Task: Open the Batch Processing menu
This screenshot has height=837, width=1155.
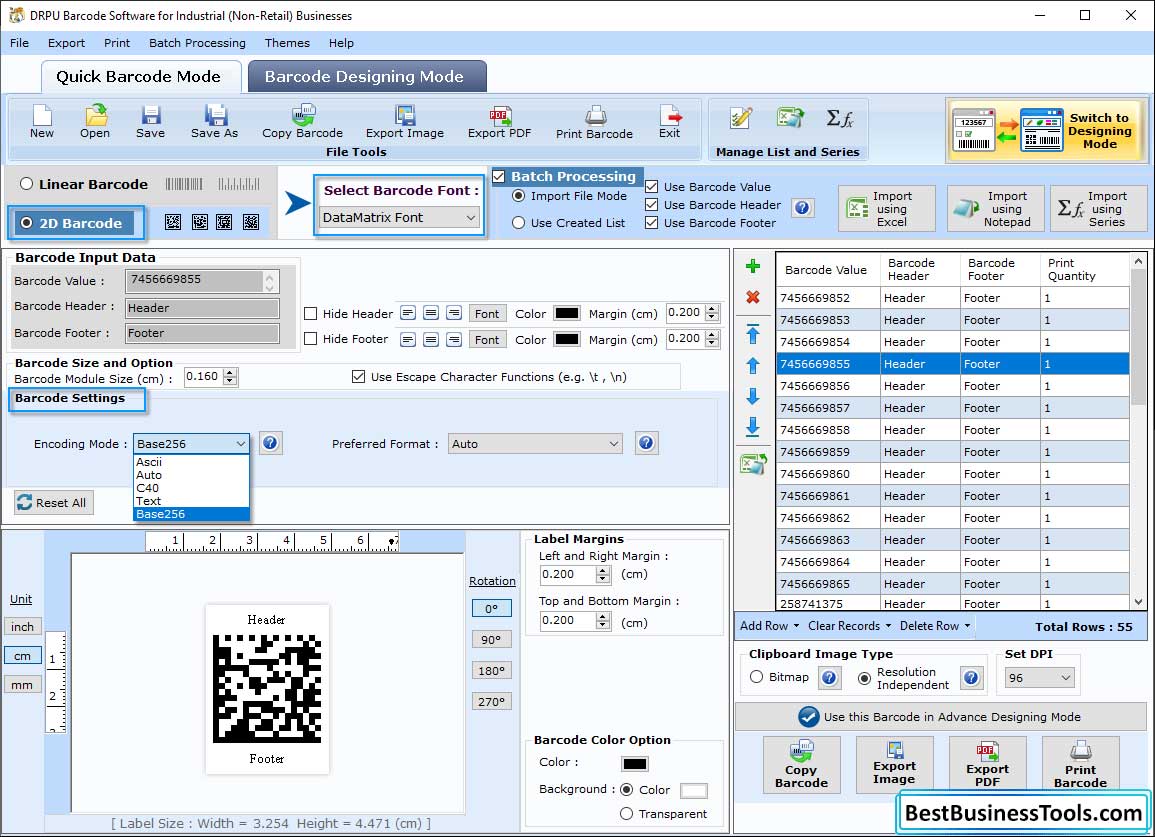Action: point(197,43)
